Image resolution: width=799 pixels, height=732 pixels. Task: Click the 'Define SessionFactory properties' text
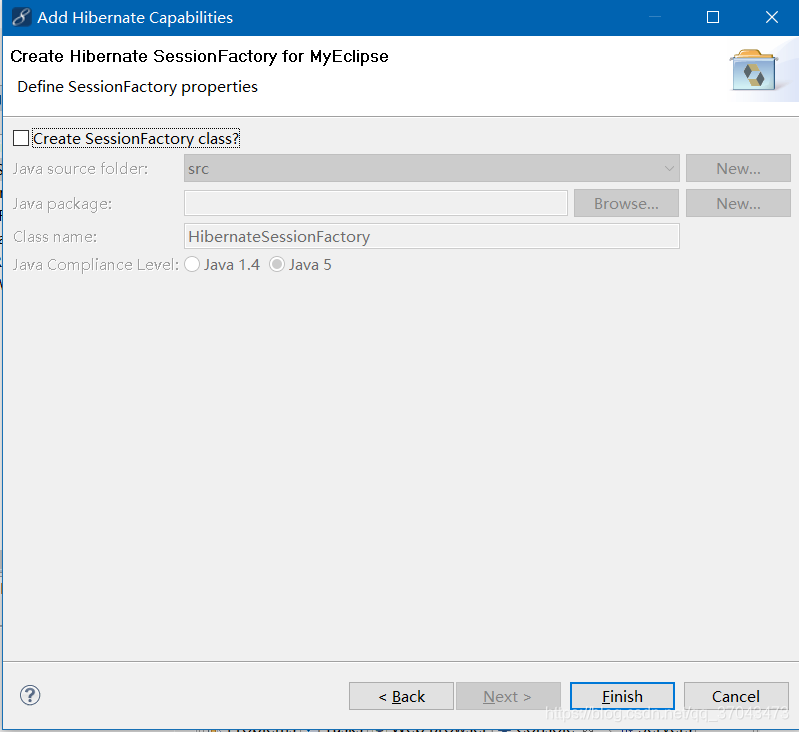(138, 87)
